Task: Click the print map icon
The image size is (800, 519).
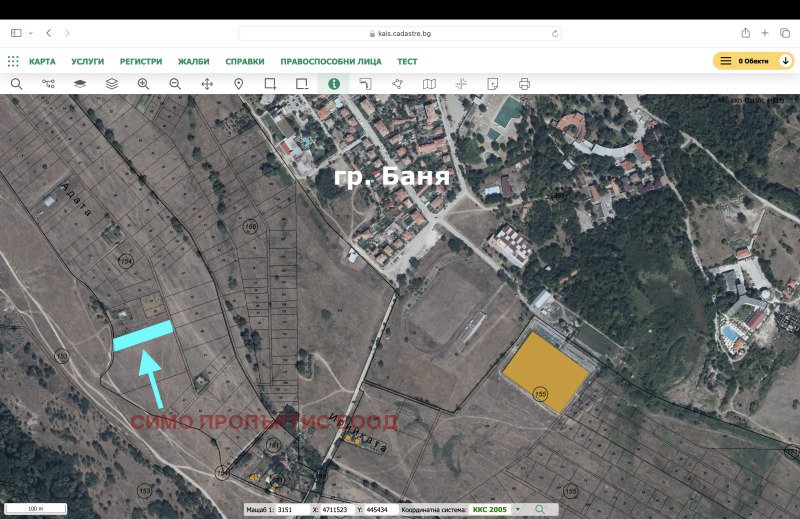Action: (524, 84)
